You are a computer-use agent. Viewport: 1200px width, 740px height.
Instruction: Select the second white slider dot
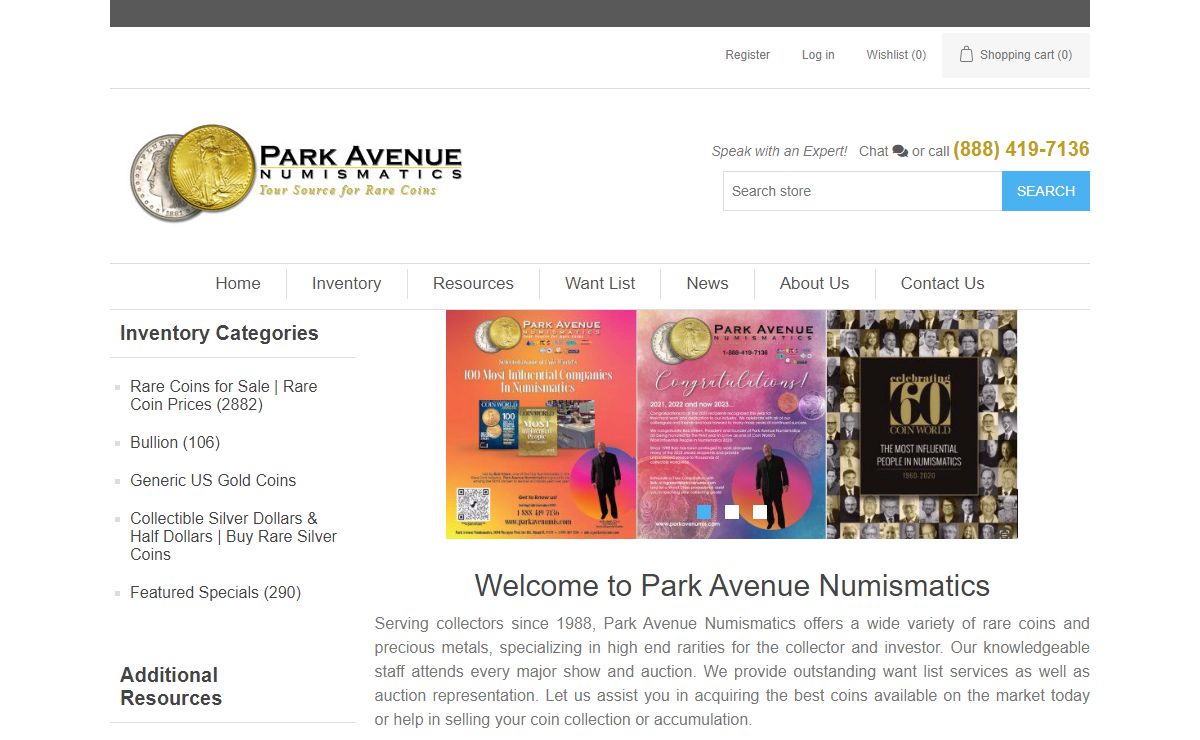tap(732, 512)
